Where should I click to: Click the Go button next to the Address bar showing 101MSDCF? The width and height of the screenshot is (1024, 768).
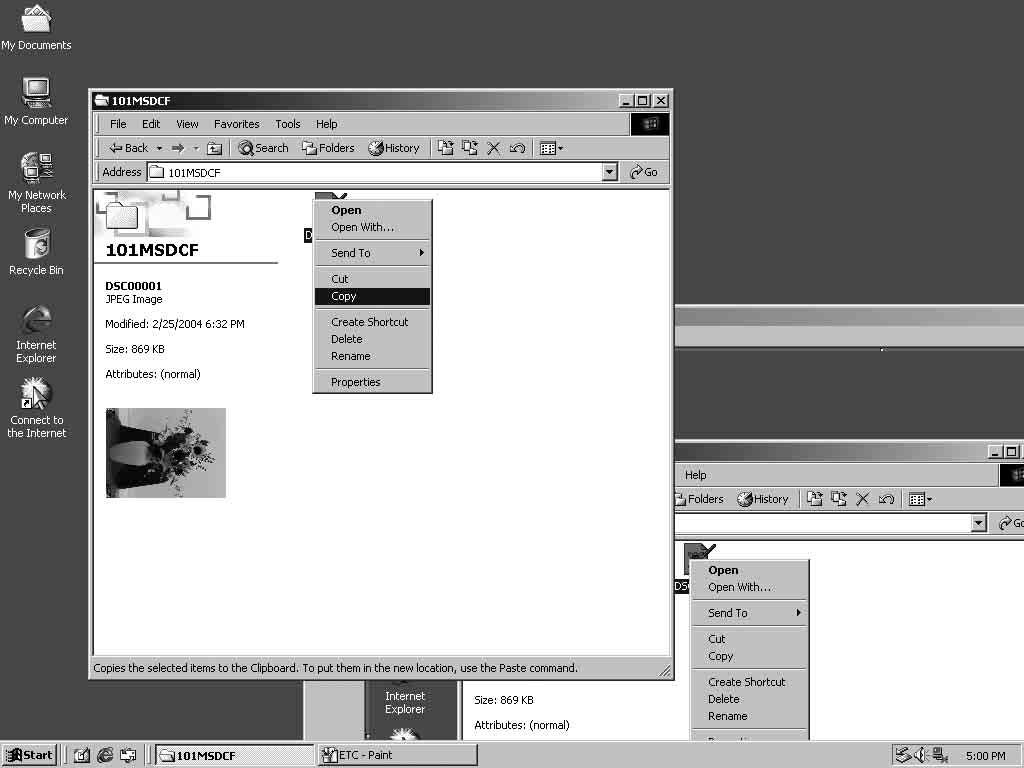[643, 172]
